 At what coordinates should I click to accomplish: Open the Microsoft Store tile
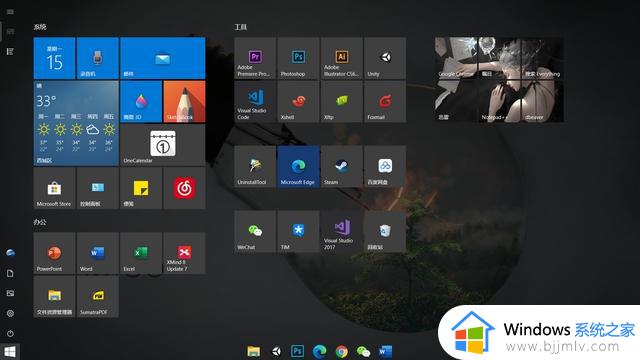(x=54, y=188)
